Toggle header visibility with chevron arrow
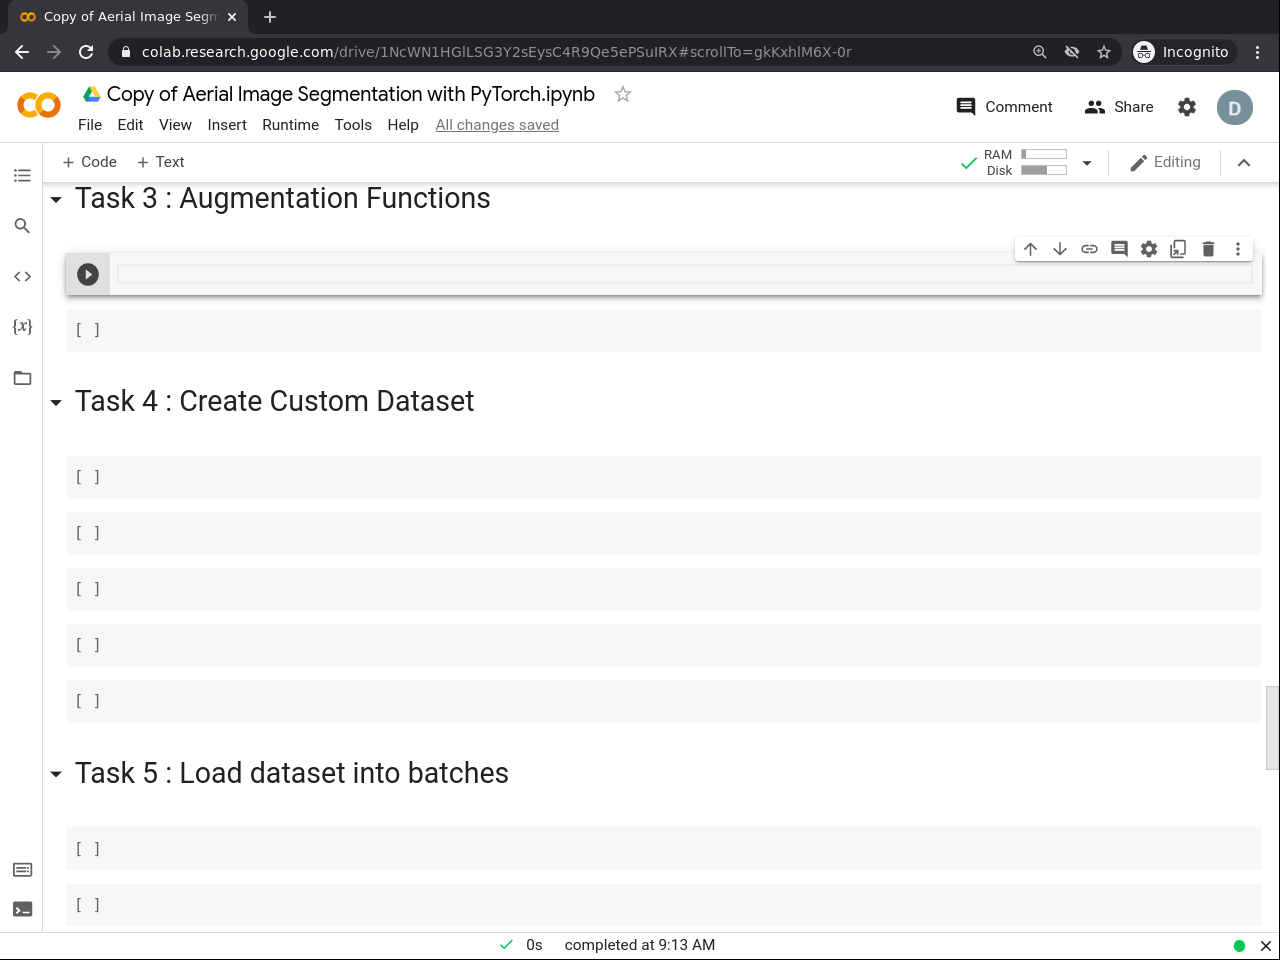Viewport: 1280px width, 960px height. [x=1244, y=163]
